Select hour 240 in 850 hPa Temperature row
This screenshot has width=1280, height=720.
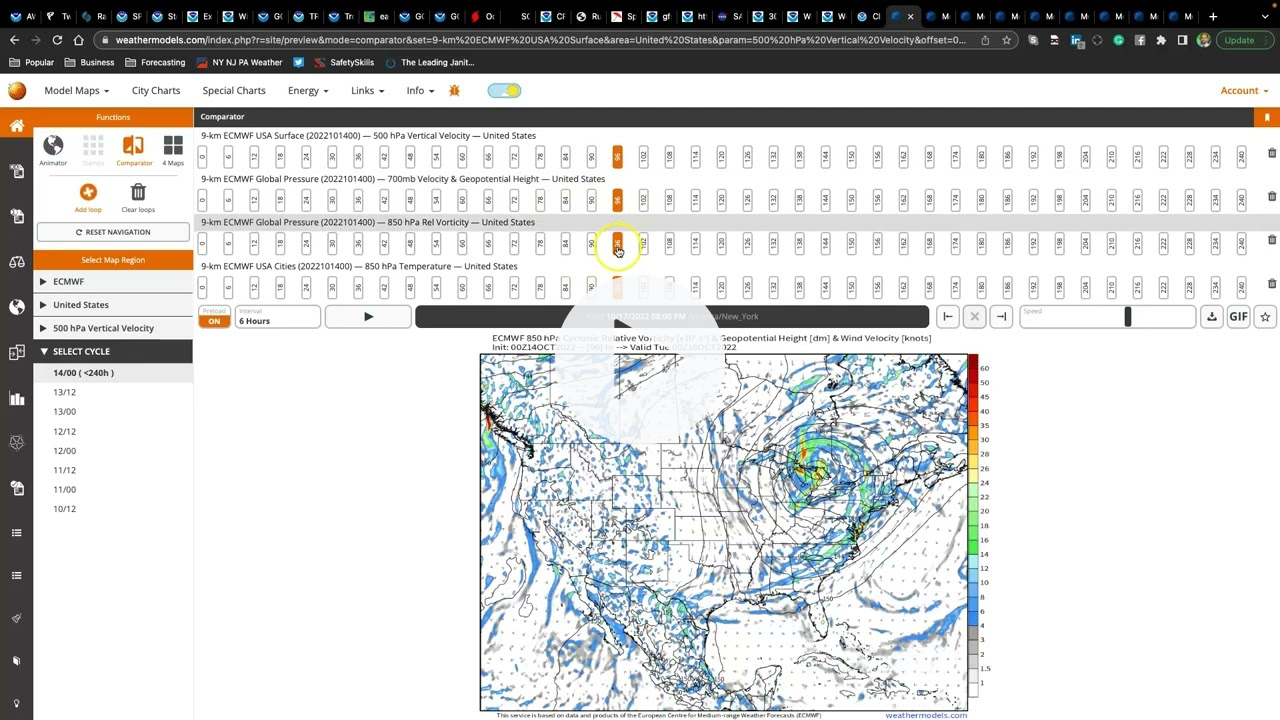[1241, 287]
